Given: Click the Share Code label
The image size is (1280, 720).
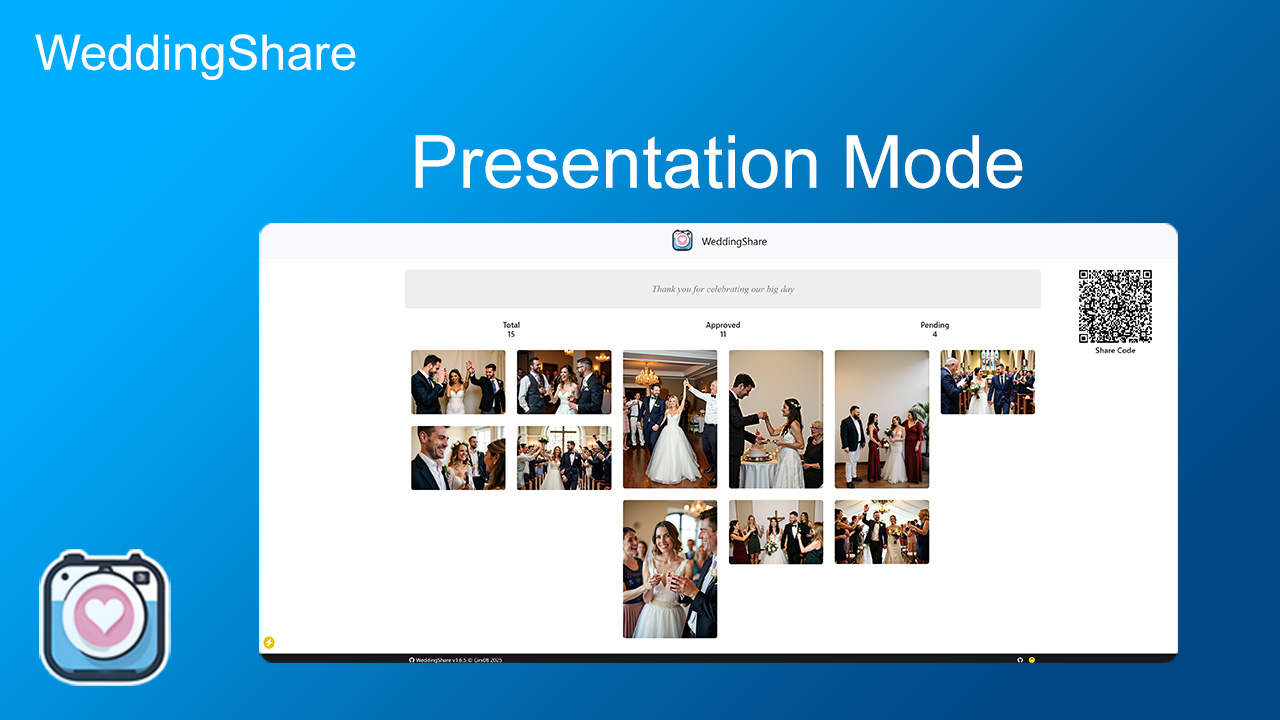Looking at the screenshot, I should click(1115, 351).
